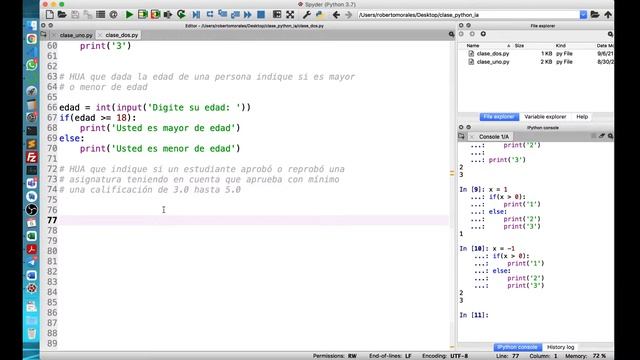
Task: Run cell and advance icon
Action: coord(155,15)
